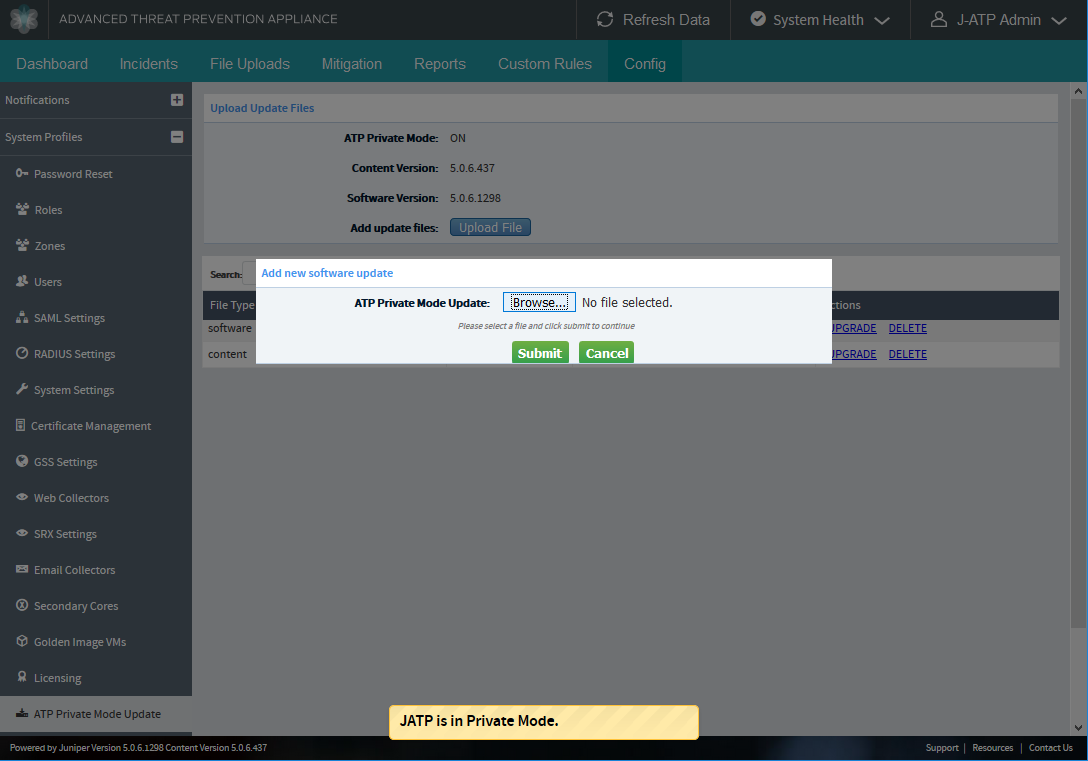This screenshot has width=1088, height=761.
Task: Click the 'No file selected.' text
Action: (x=627, y=302)
